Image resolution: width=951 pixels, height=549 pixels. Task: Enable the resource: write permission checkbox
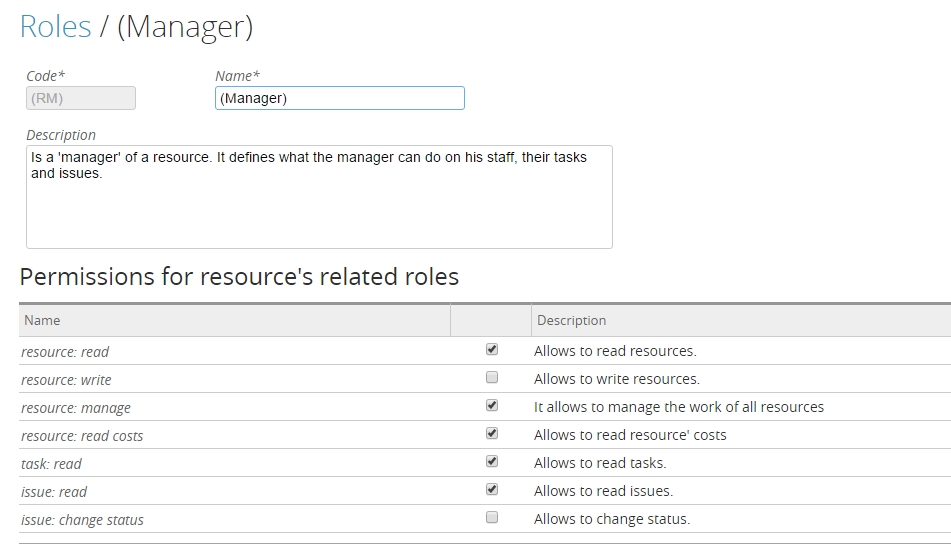click(491, 378)
